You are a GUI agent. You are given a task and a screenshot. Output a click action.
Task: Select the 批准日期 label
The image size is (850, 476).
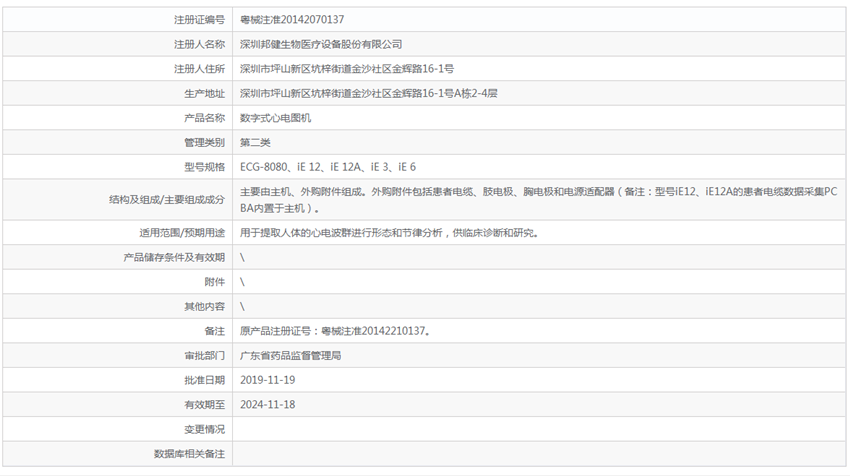204,380
